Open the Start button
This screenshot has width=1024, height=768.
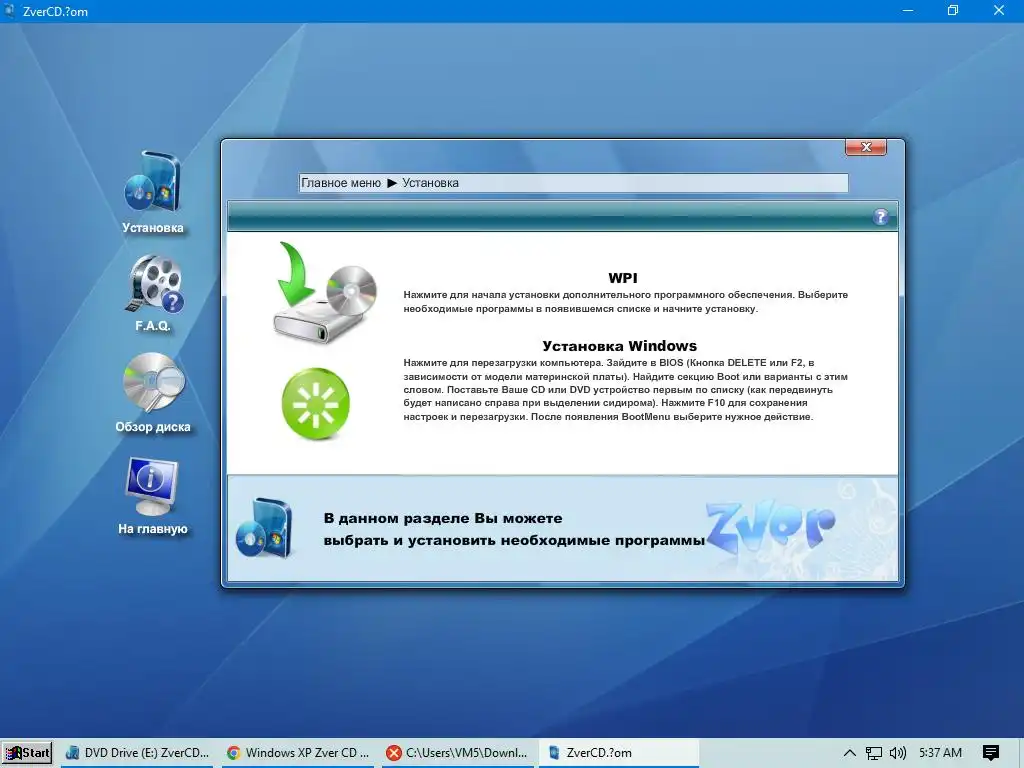pyautogui.click(x=27, y=753)
